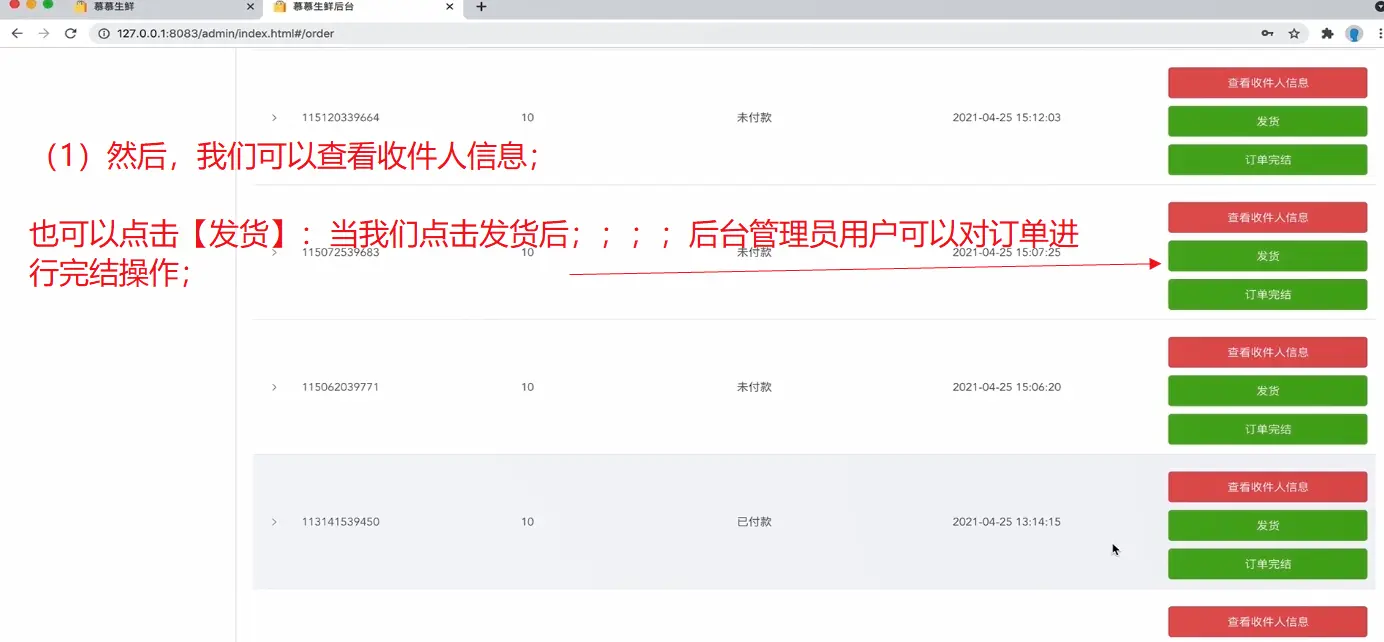Select order number 115120339664

341,118
